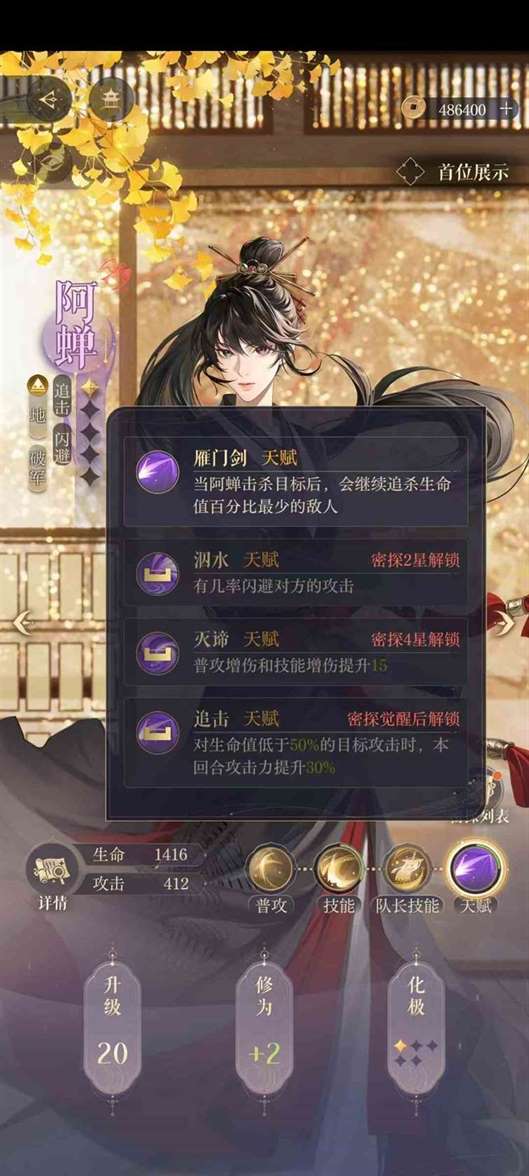Open the home pavilion icon
This screenshot has width=529, height=1176.
110,98
